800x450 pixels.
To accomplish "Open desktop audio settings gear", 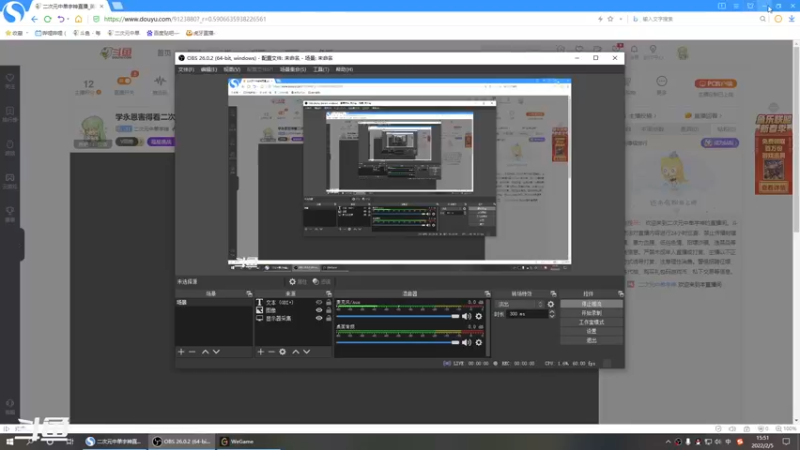I will click(479, 342).
